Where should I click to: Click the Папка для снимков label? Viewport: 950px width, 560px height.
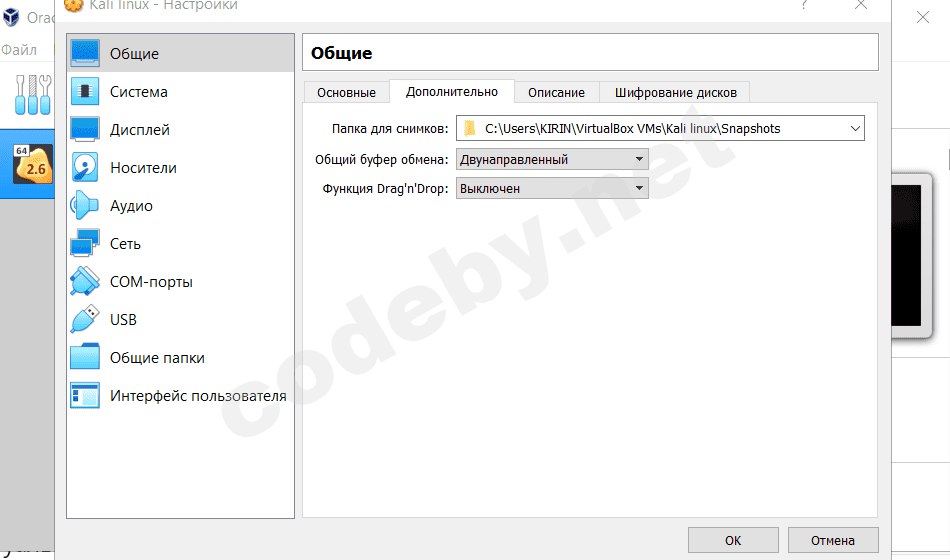(390, 128)
